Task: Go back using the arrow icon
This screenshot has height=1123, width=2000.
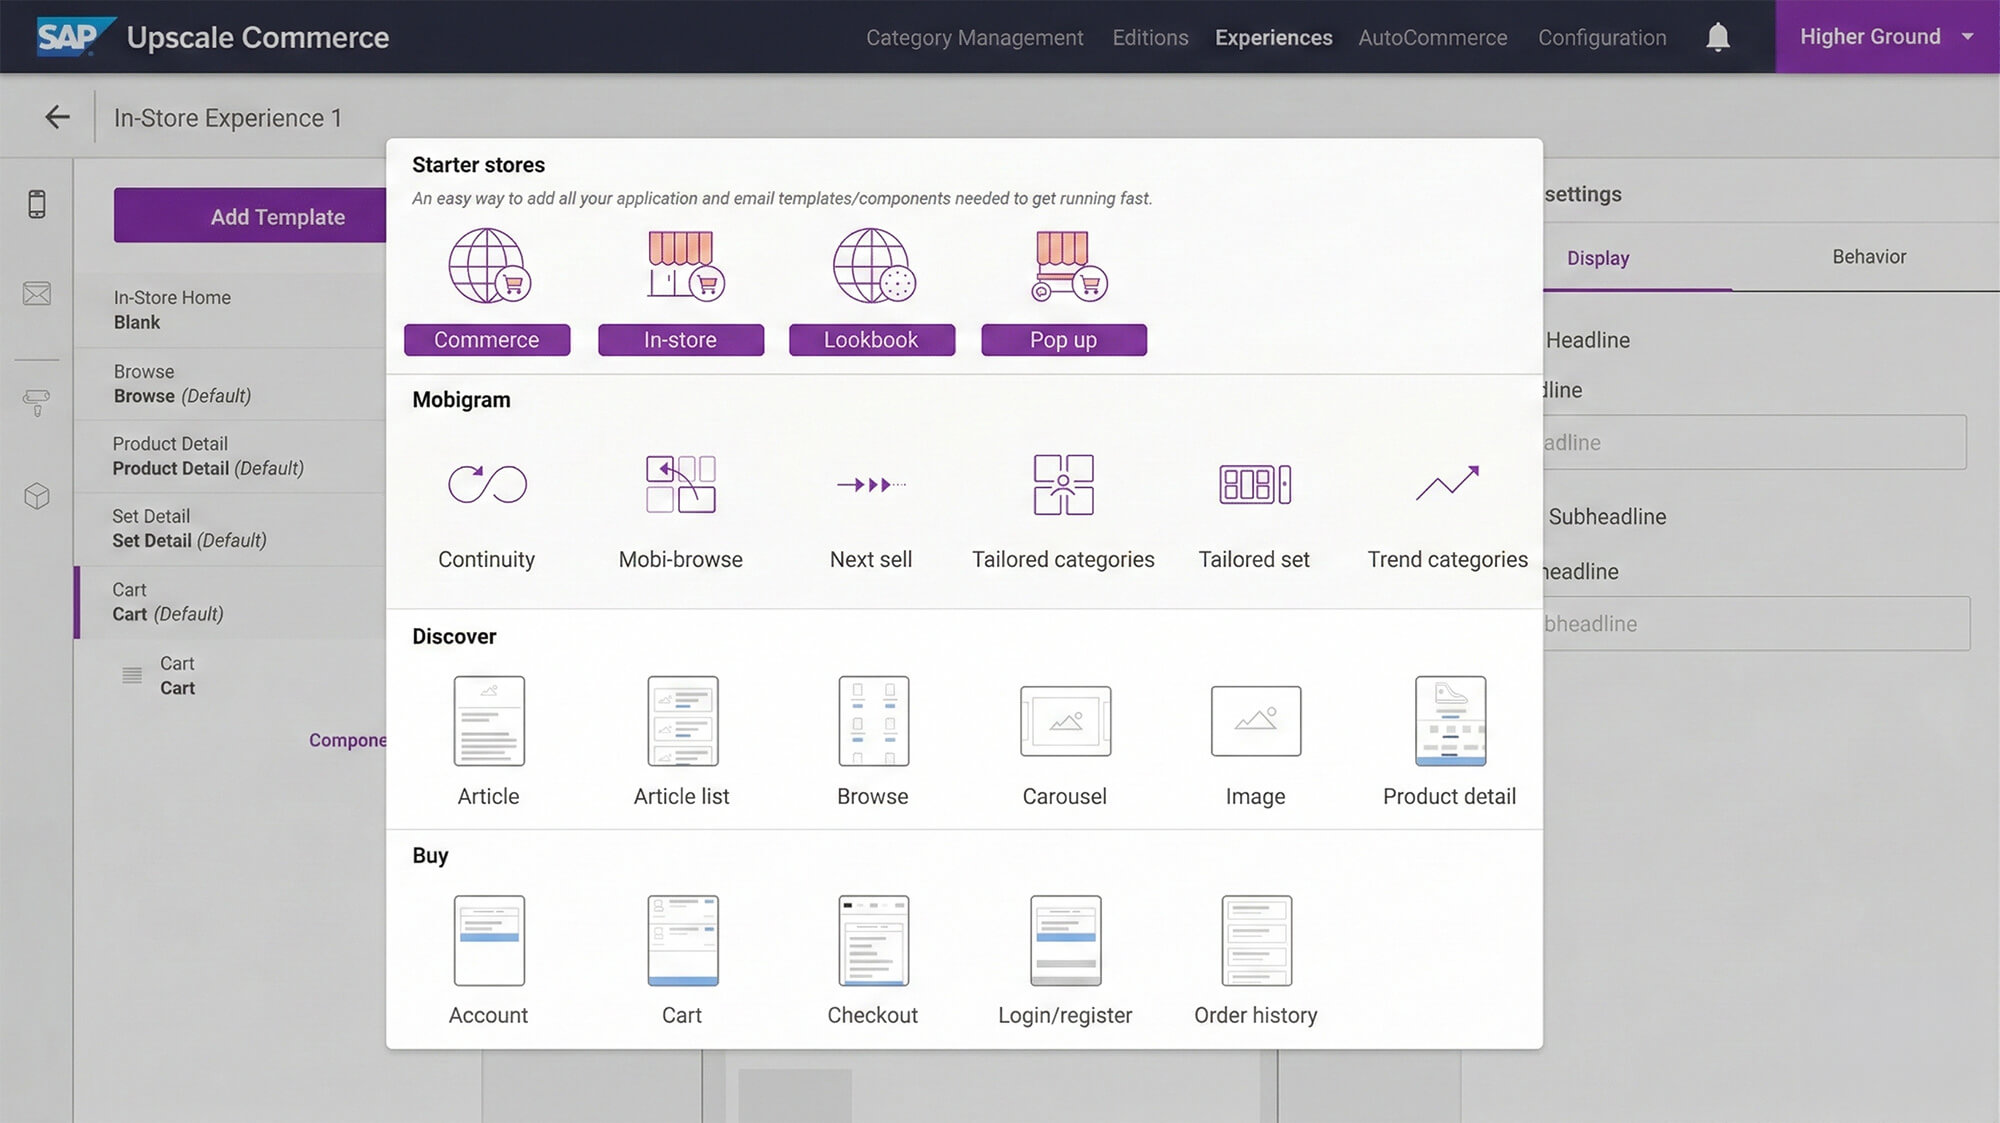Action: (57, 117)
